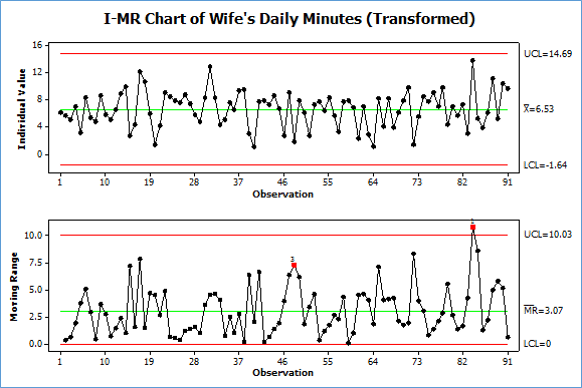
Task: Click the y-axis tick '16' on Individual Value chart
Action: point(38,45)
